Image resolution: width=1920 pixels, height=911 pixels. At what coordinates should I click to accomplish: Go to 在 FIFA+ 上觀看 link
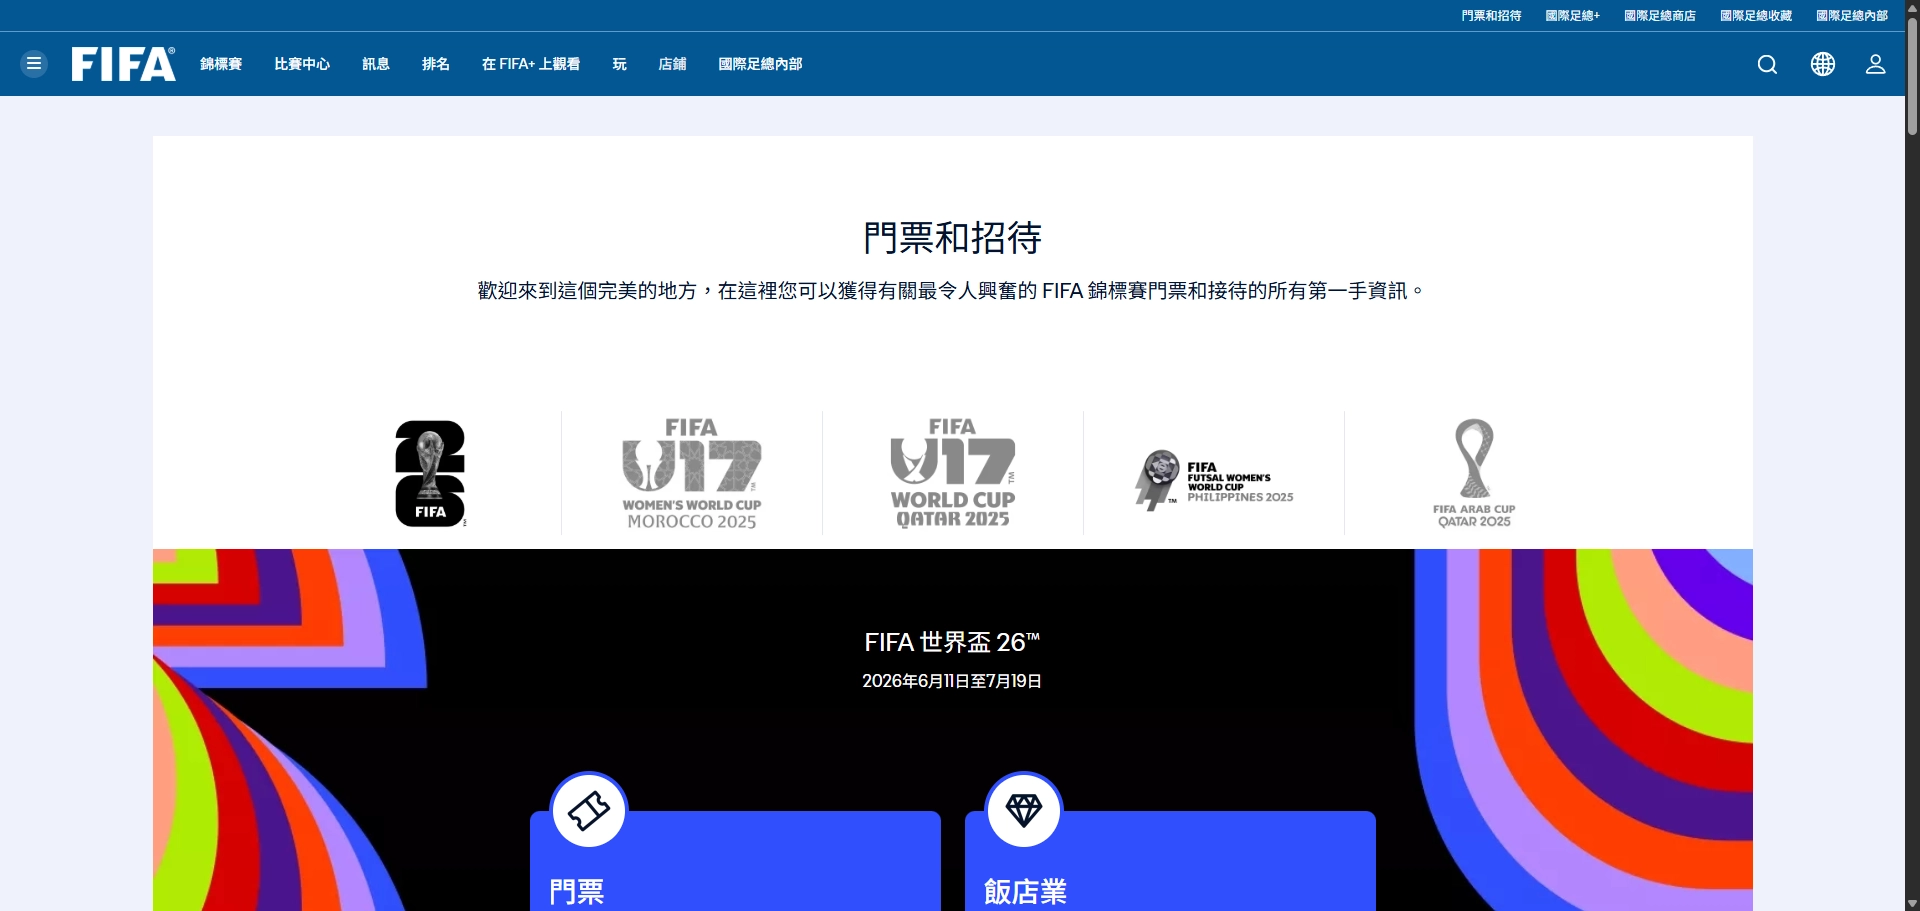point(531,64)
